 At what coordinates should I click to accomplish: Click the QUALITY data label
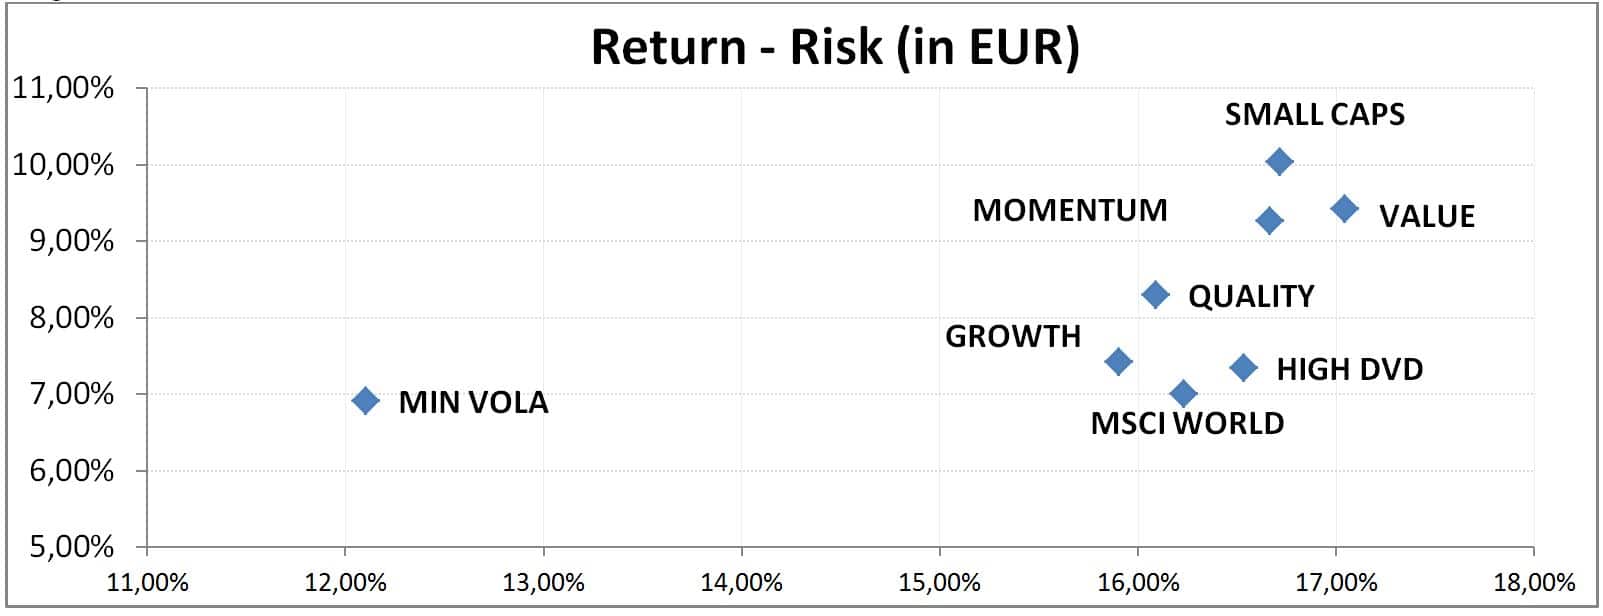click(1250, 296)
